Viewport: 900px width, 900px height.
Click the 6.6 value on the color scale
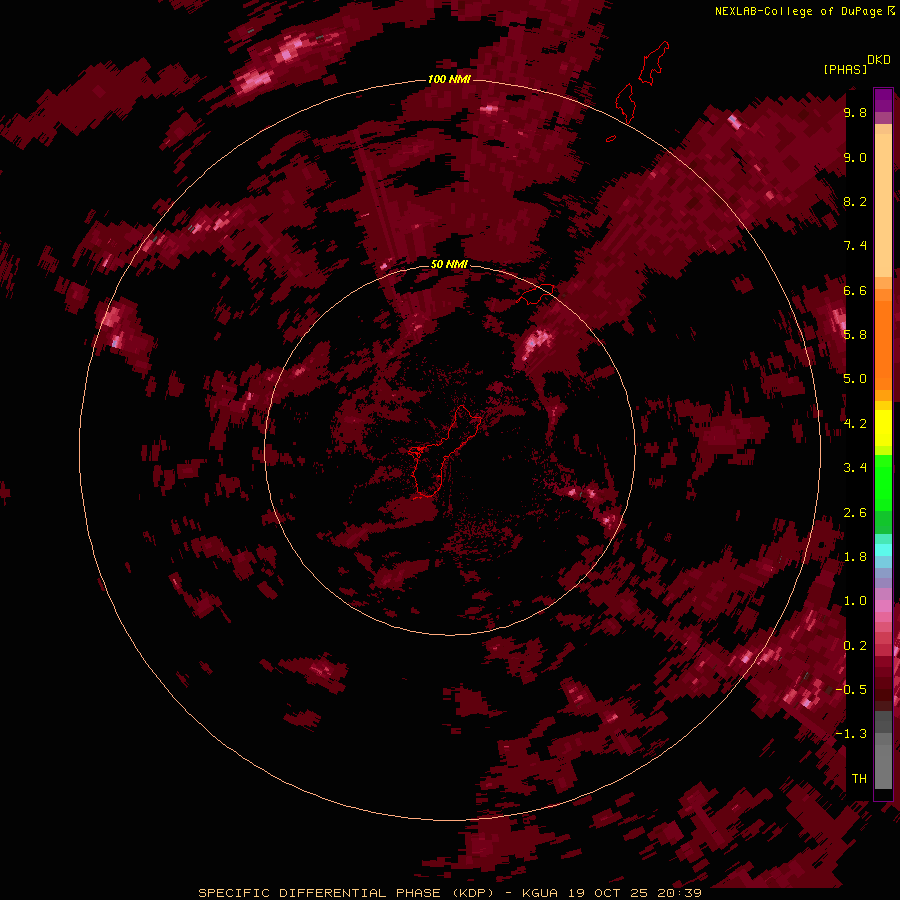(855, 290)
